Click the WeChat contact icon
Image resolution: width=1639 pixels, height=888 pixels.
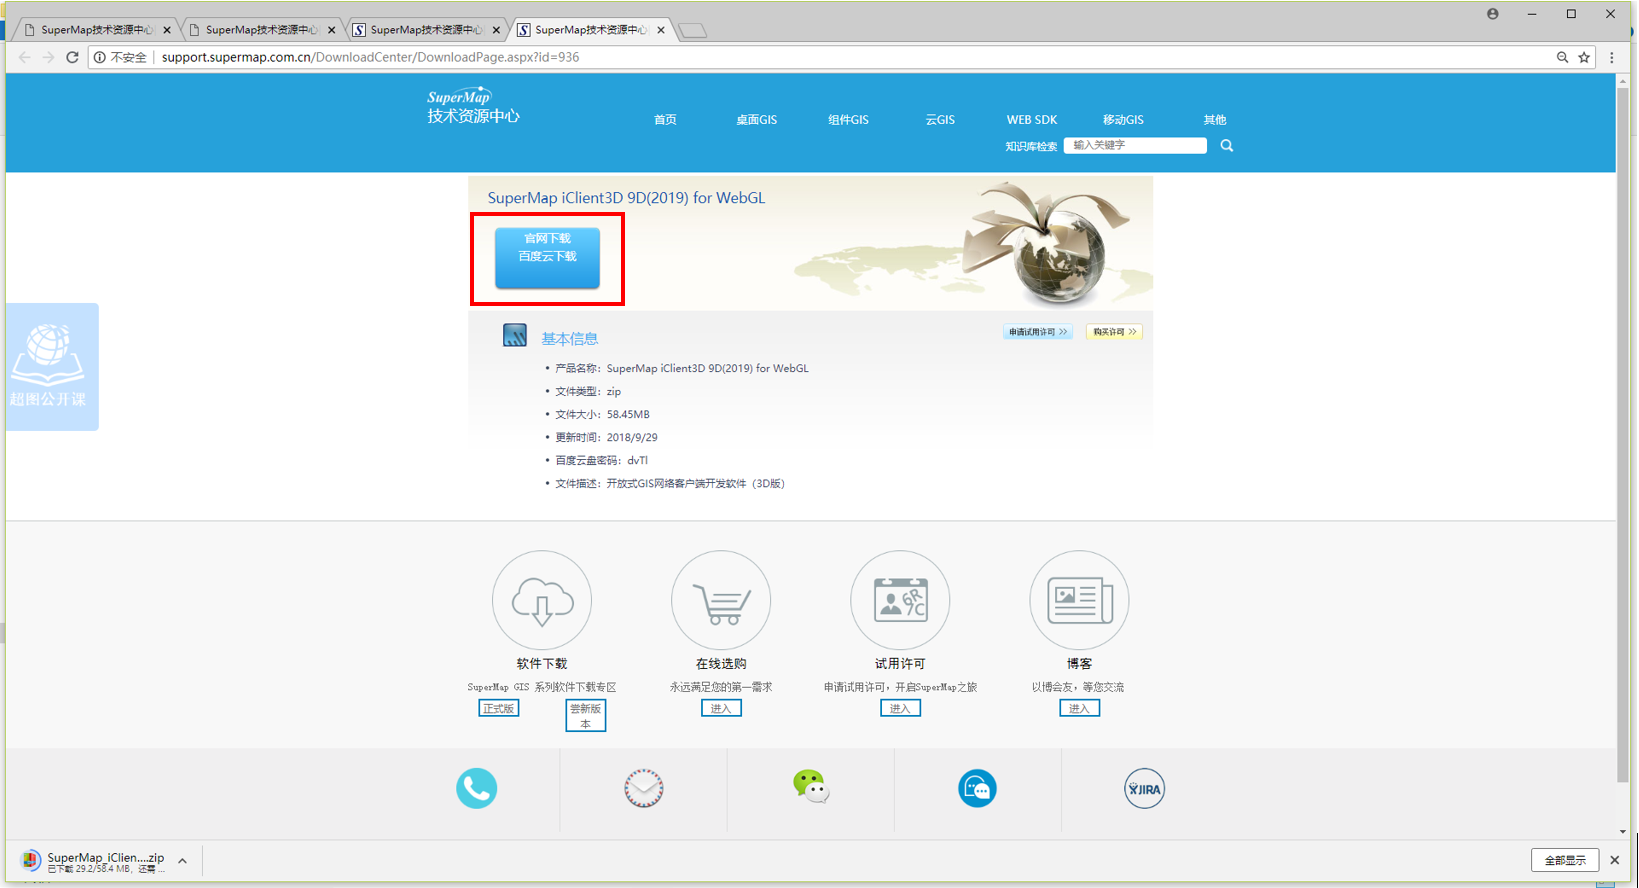[x=811, y=787]
